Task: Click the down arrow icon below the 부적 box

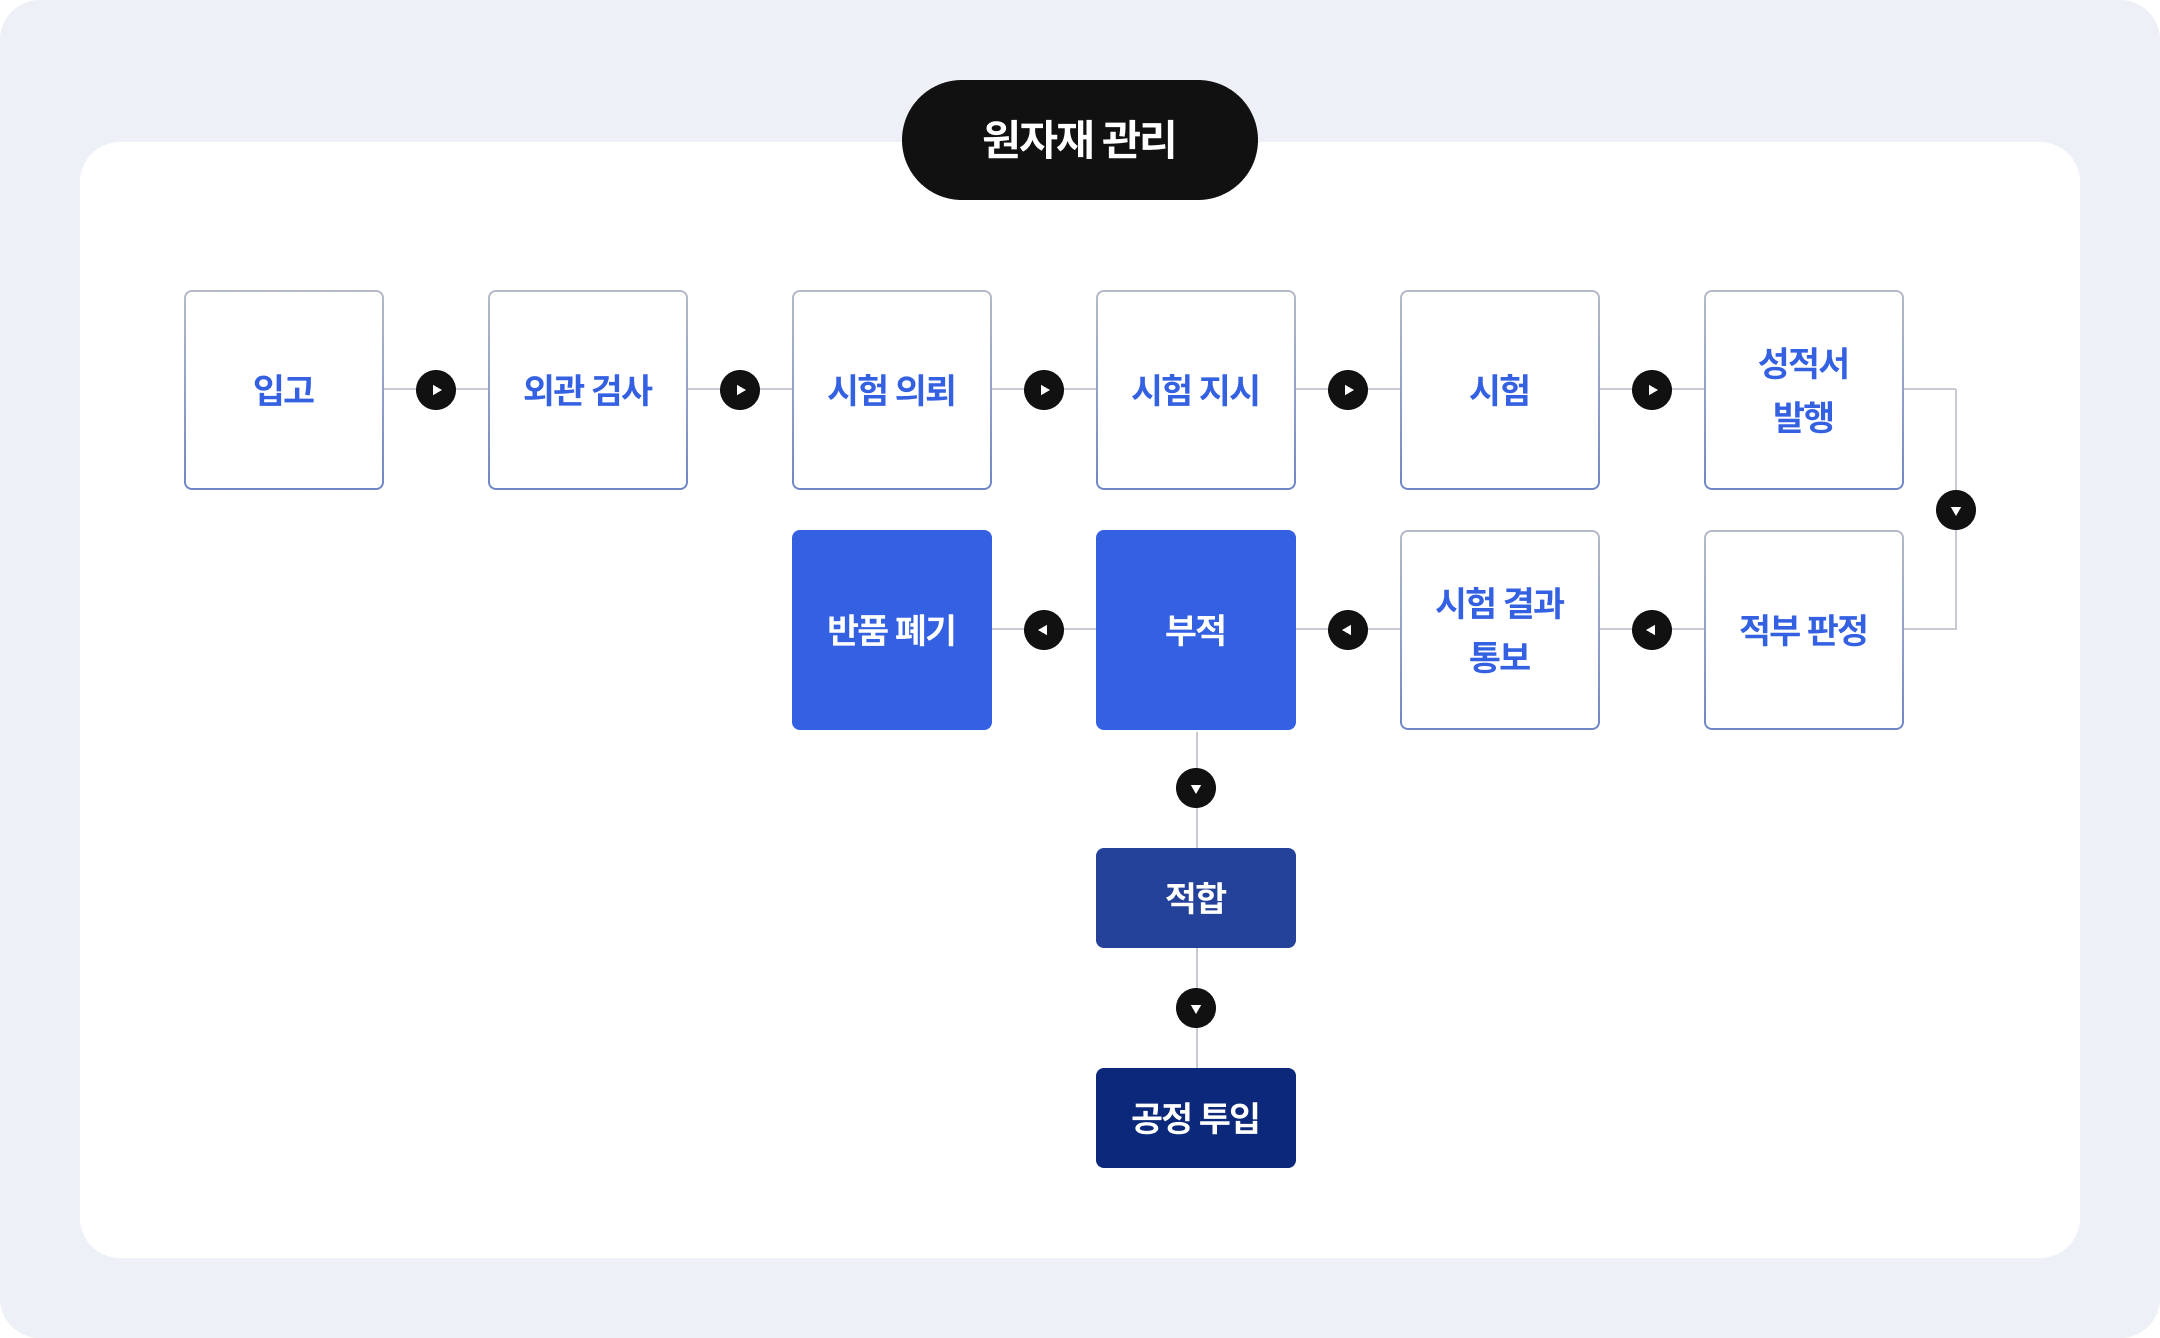Action: 1196,788
